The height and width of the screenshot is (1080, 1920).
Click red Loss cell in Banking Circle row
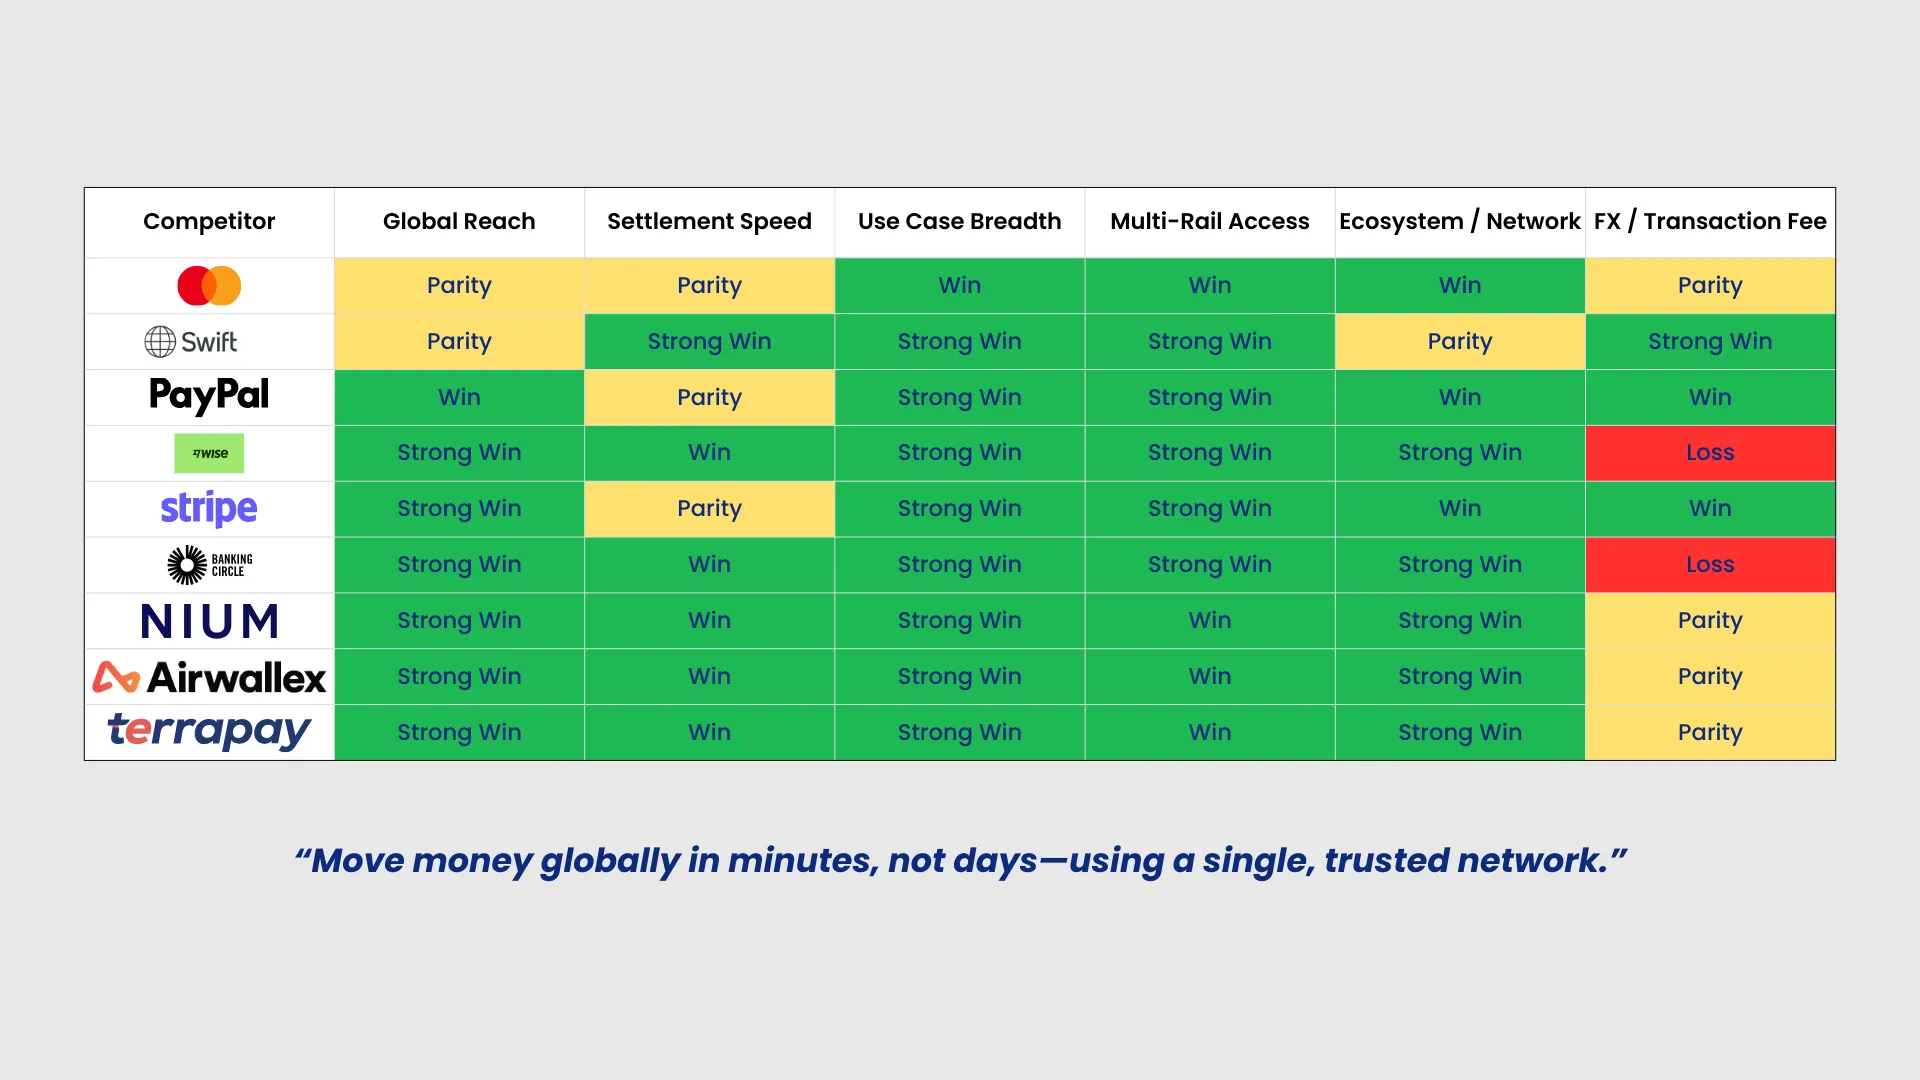[1710, 565]
